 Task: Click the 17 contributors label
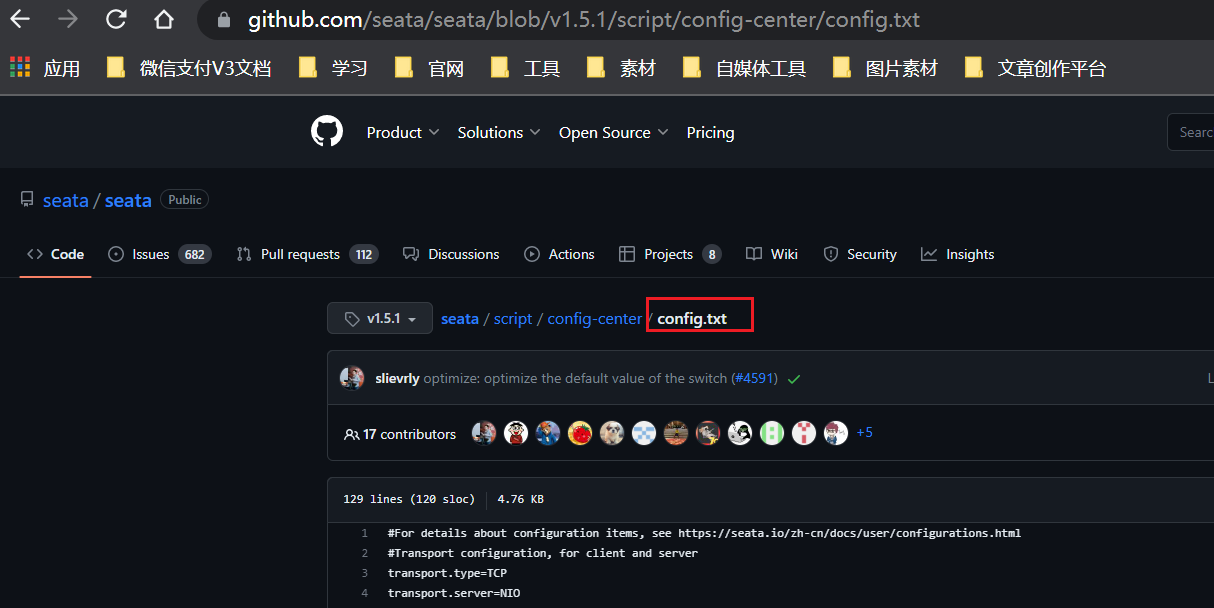pos(410,434)
